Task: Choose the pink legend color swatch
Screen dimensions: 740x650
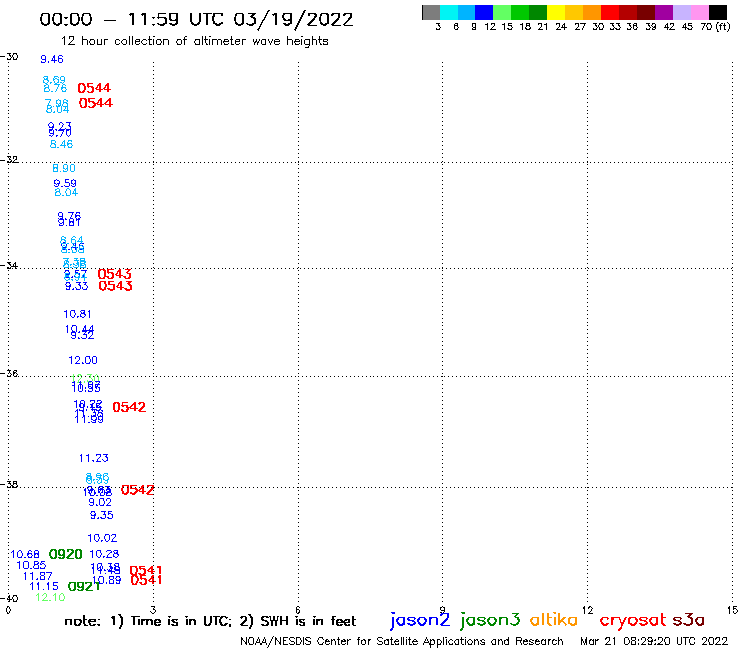Action: tap(700, 12)
